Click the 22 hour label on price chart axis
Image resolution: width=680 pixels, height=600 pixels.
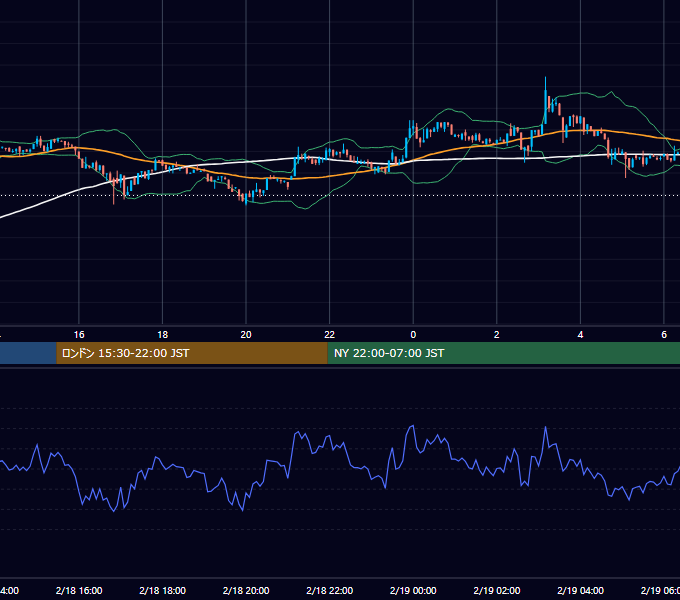[330, 335]
